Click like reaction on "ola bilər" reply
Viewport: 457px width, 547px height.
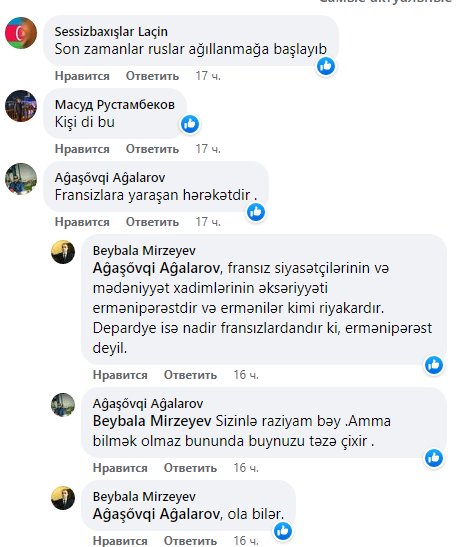pos(283,531)
